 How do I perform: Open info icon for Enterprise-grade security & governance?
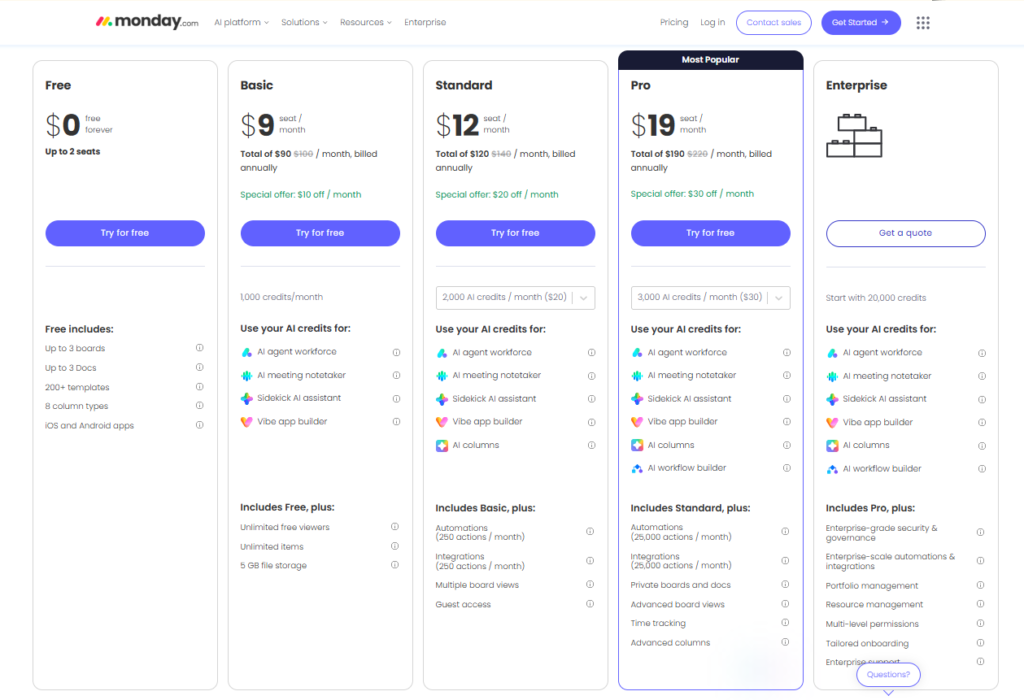click(x=980, y=532)
